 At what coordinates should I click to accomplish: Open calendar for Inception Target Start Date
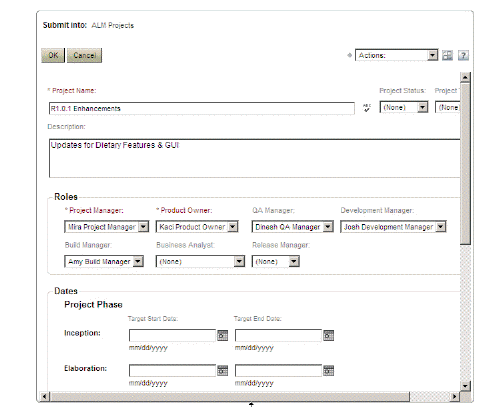pos(222,335)
